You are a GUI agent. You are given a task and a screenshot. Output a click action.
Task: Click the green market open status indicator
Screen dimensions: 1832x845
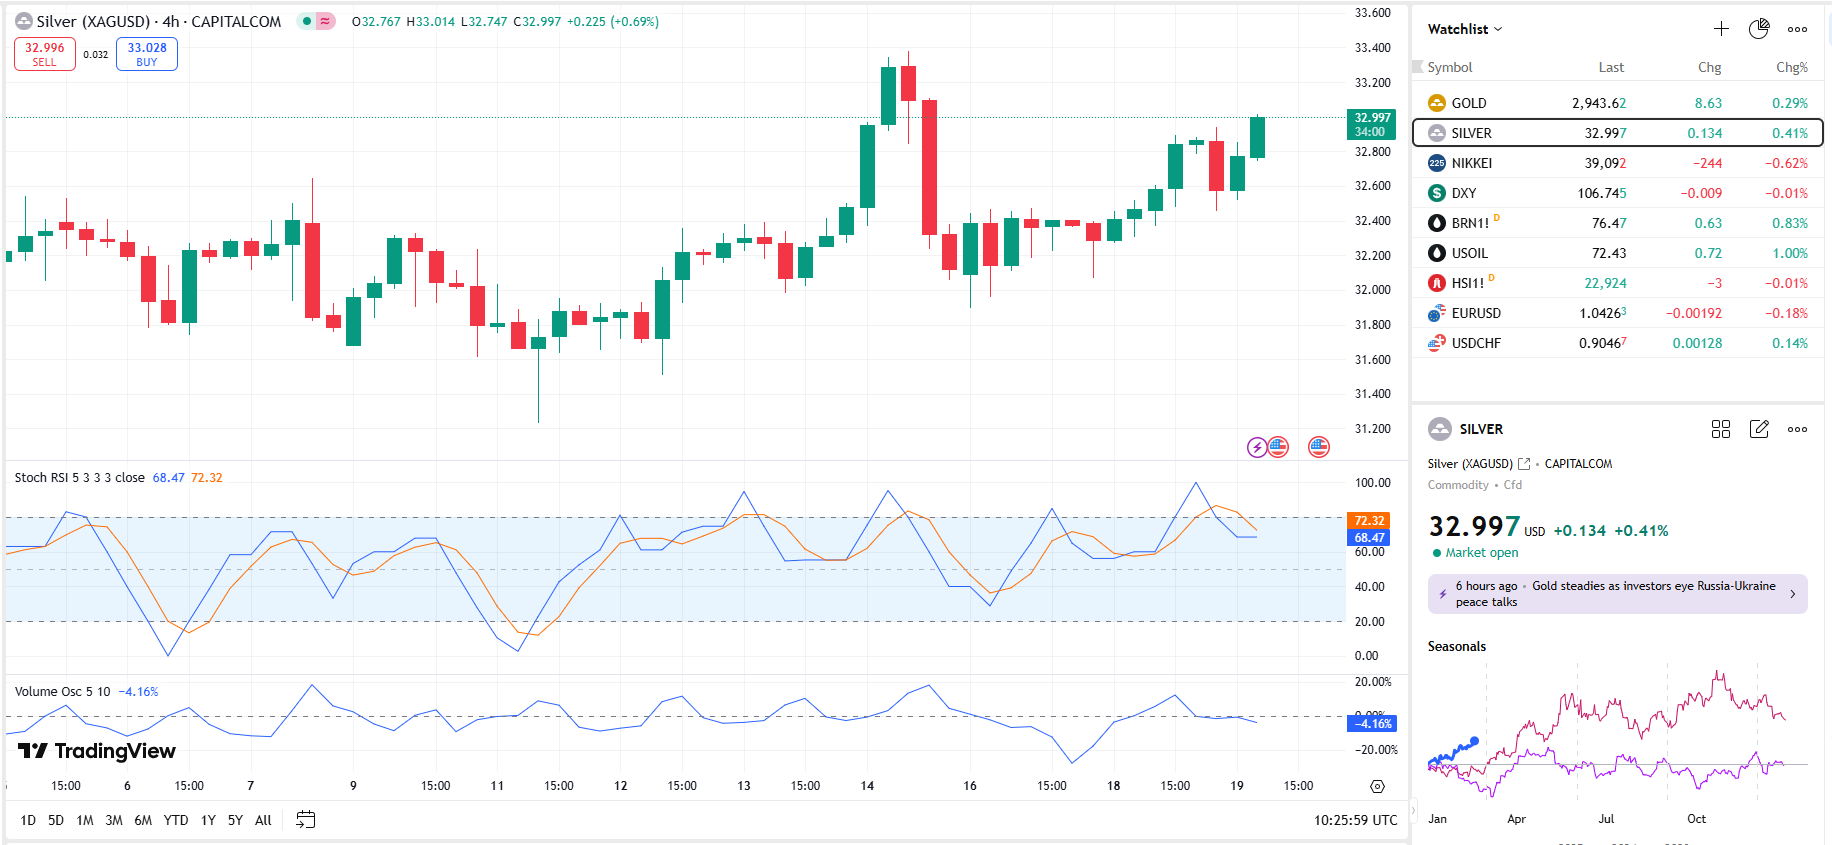click(1437, 553)
